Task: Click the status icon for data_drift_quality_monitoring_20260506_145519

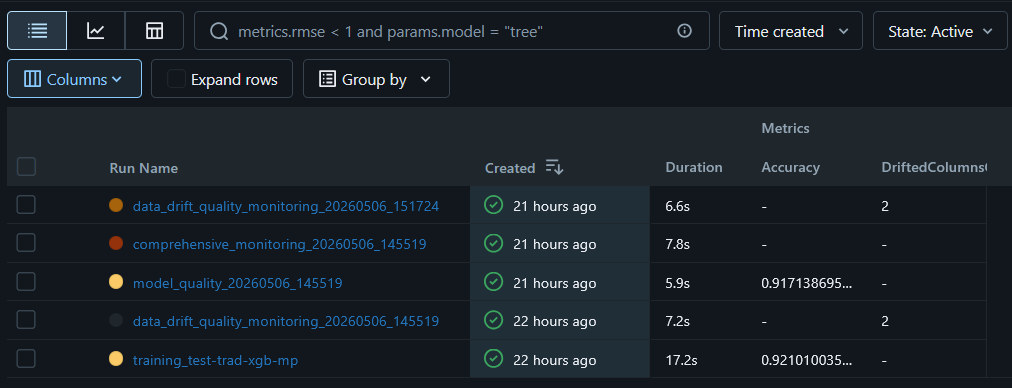Action: [493, 321]
